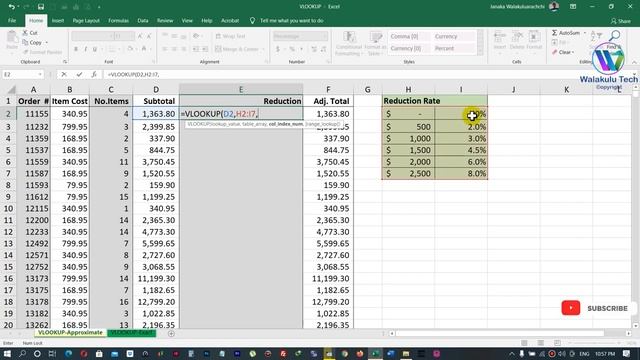Switch to the View ribbon tab
640x360 pixels.
(x=187, y=20)
